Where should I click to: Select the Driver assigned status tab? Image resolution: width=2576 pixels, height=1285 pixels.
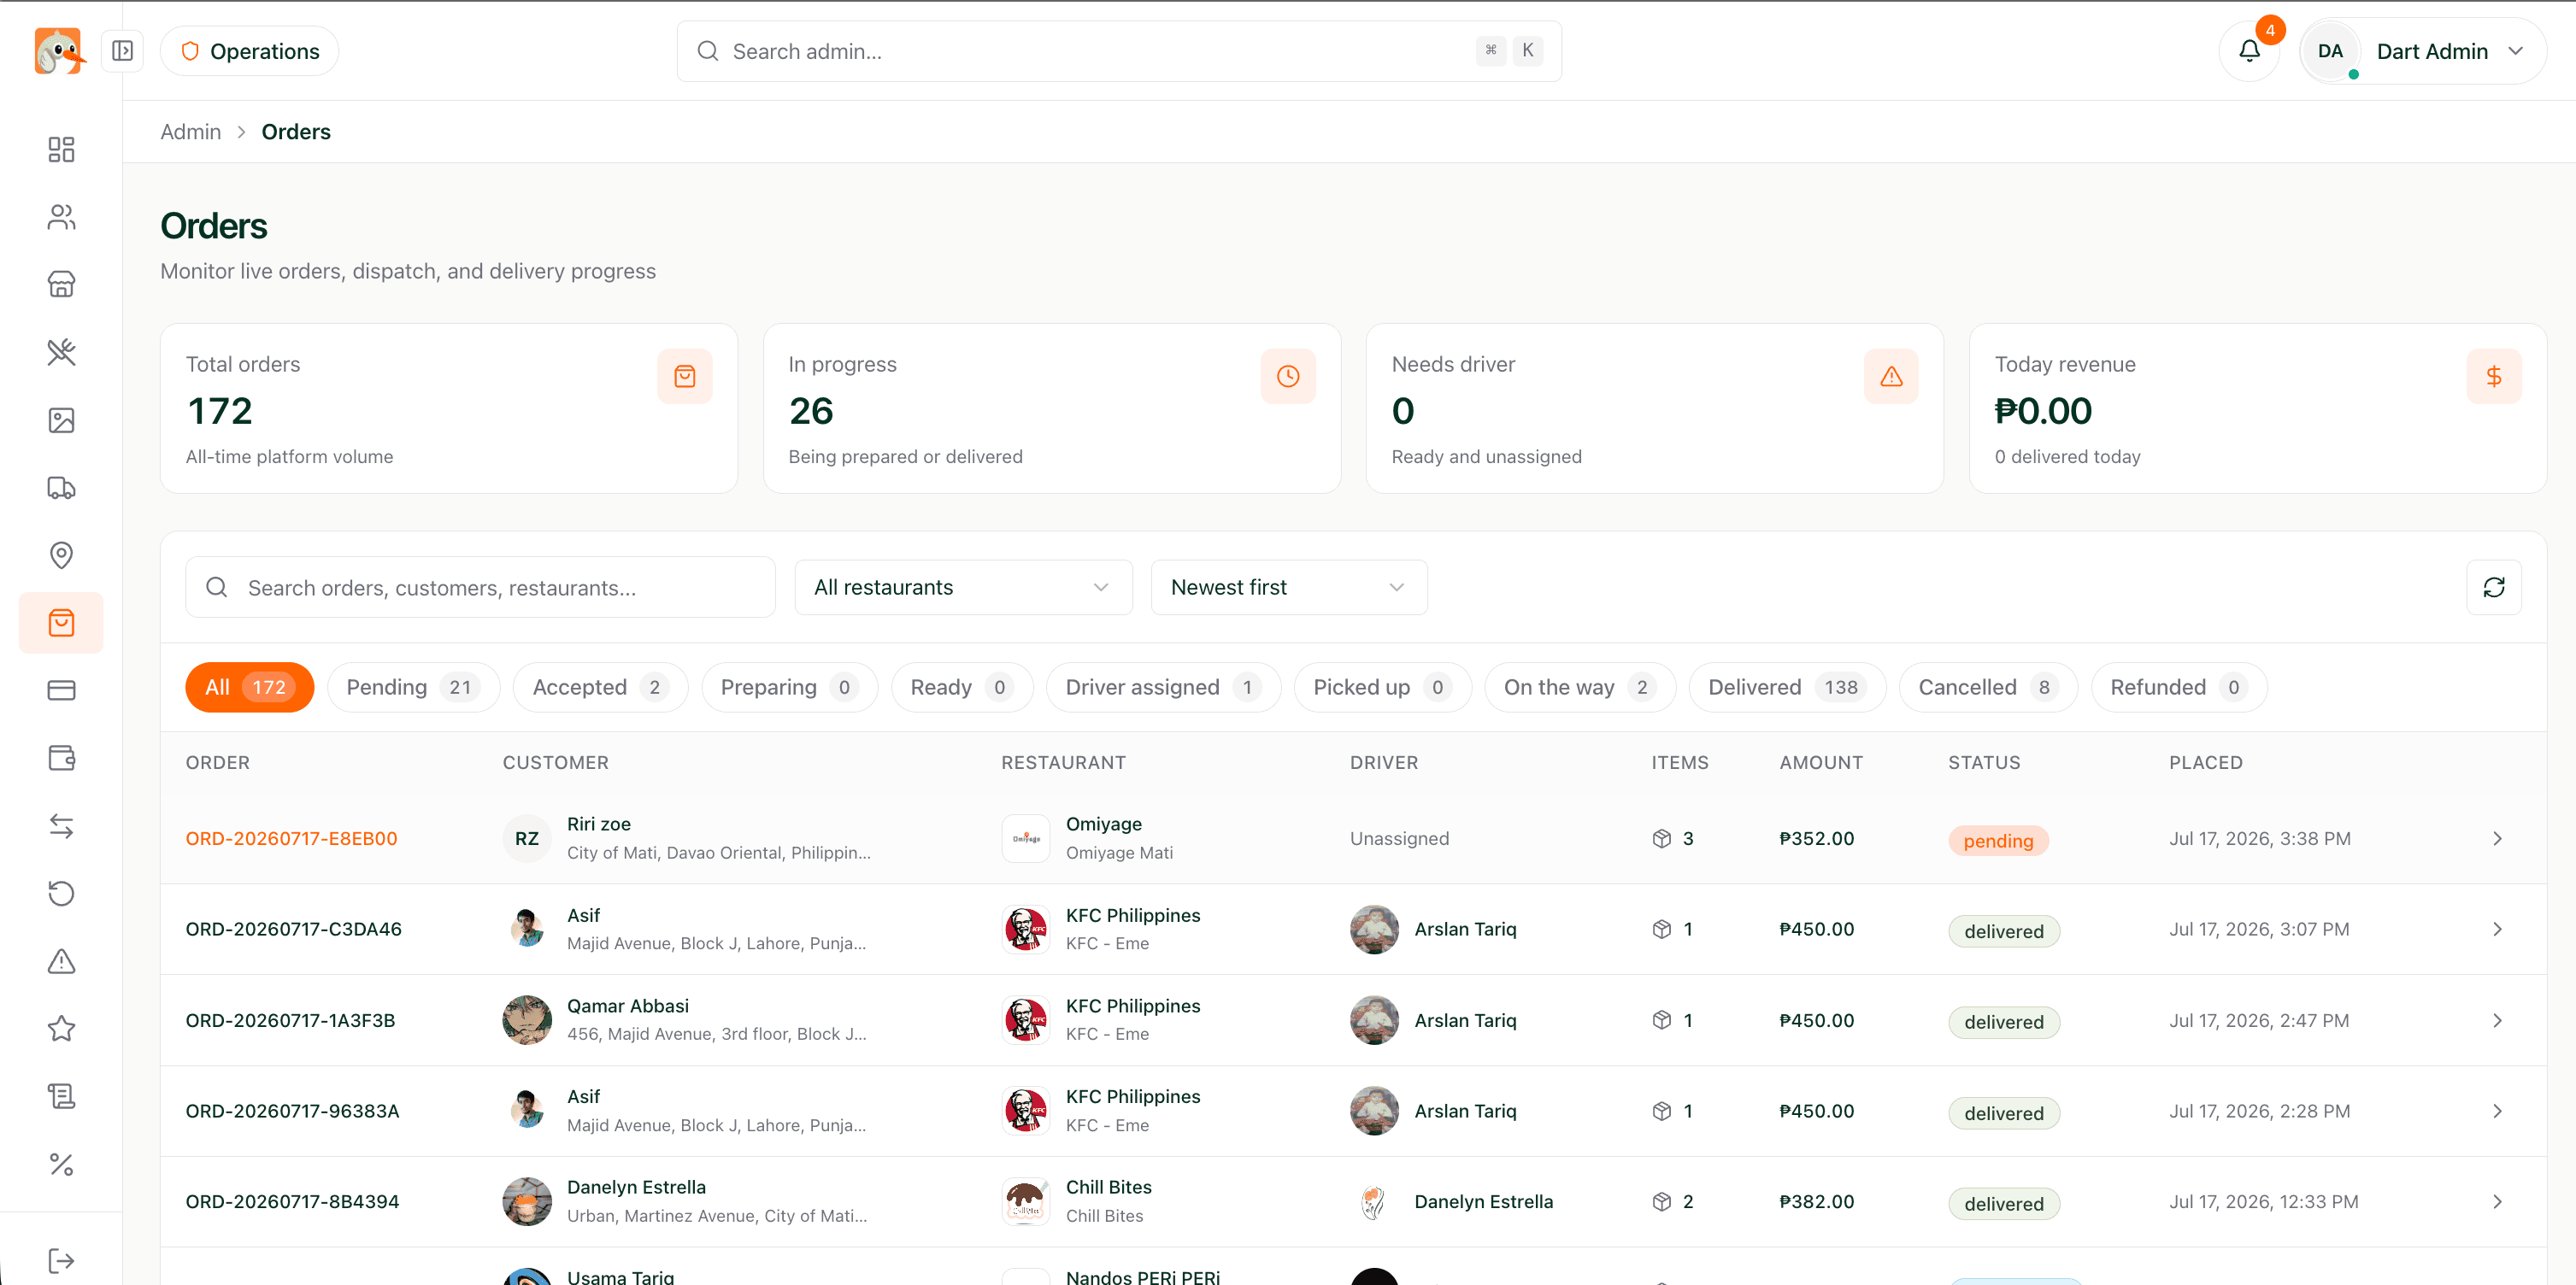pyautogui.click(x=1163, y=687)
